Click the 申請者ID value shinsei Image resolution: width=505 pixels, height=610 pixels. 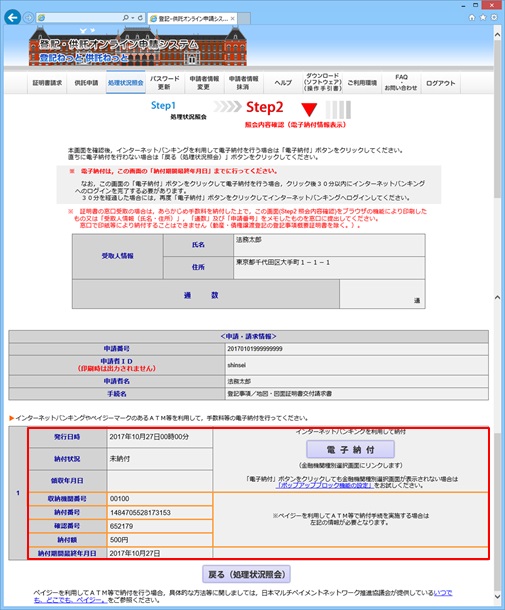click(237, 365)
